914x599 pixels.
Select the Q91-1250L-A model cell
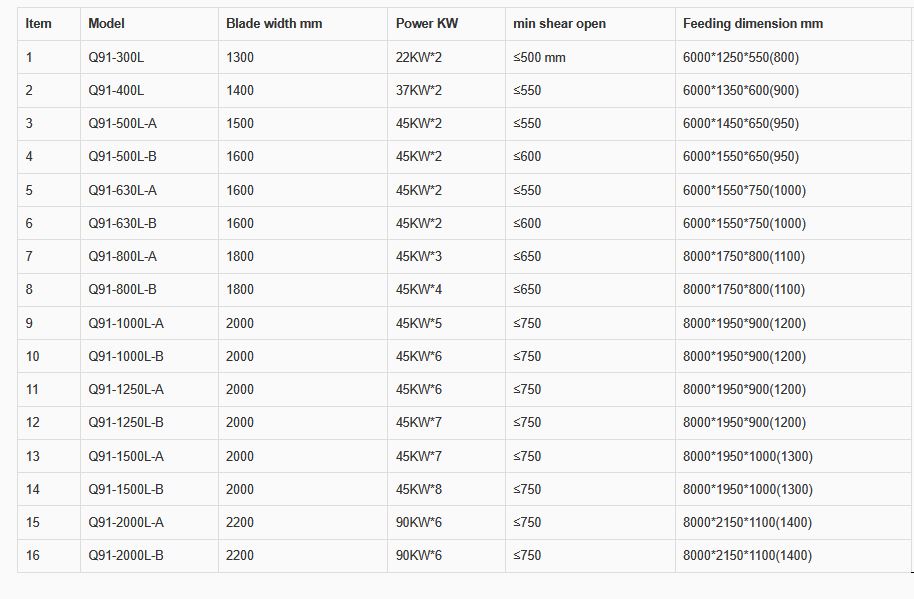pyautogui.click(x=126, y=389)
